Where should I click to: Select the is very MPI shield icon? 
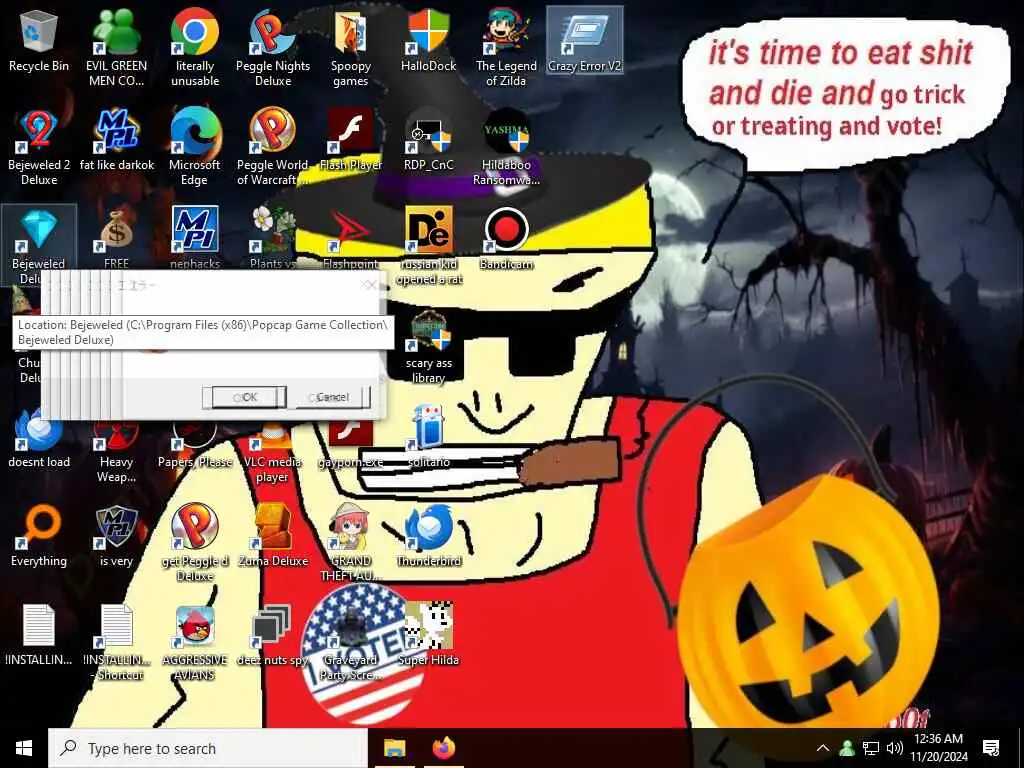(x=116, y=537)
